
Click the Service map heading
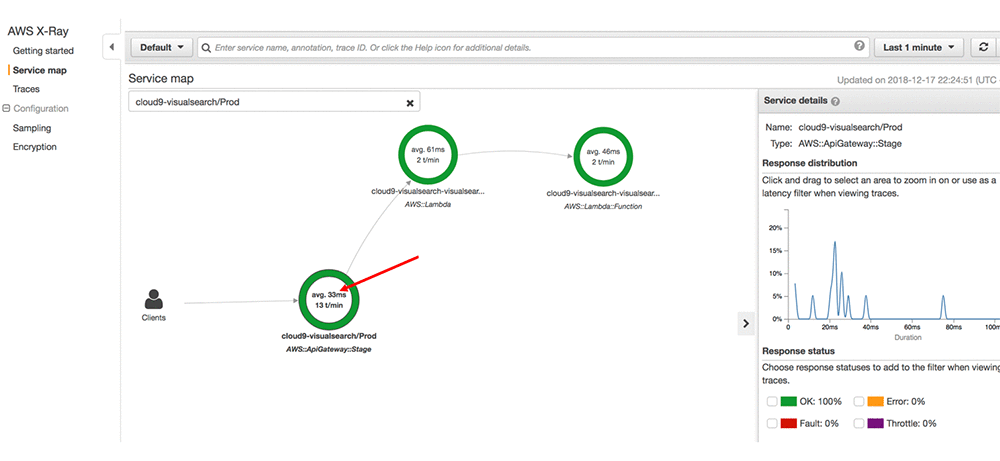coord(161,78)
